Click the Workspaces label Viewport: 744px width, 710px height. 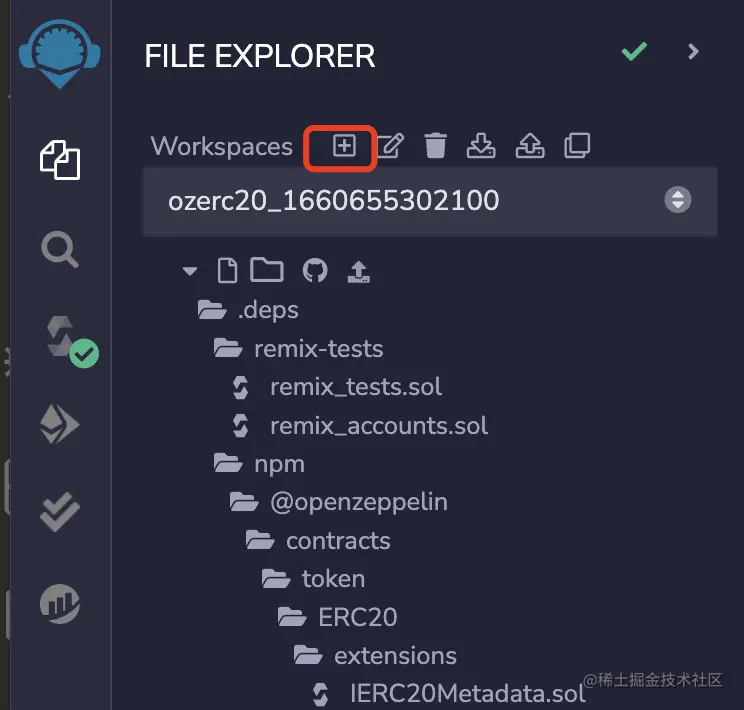tap(222, 146)
